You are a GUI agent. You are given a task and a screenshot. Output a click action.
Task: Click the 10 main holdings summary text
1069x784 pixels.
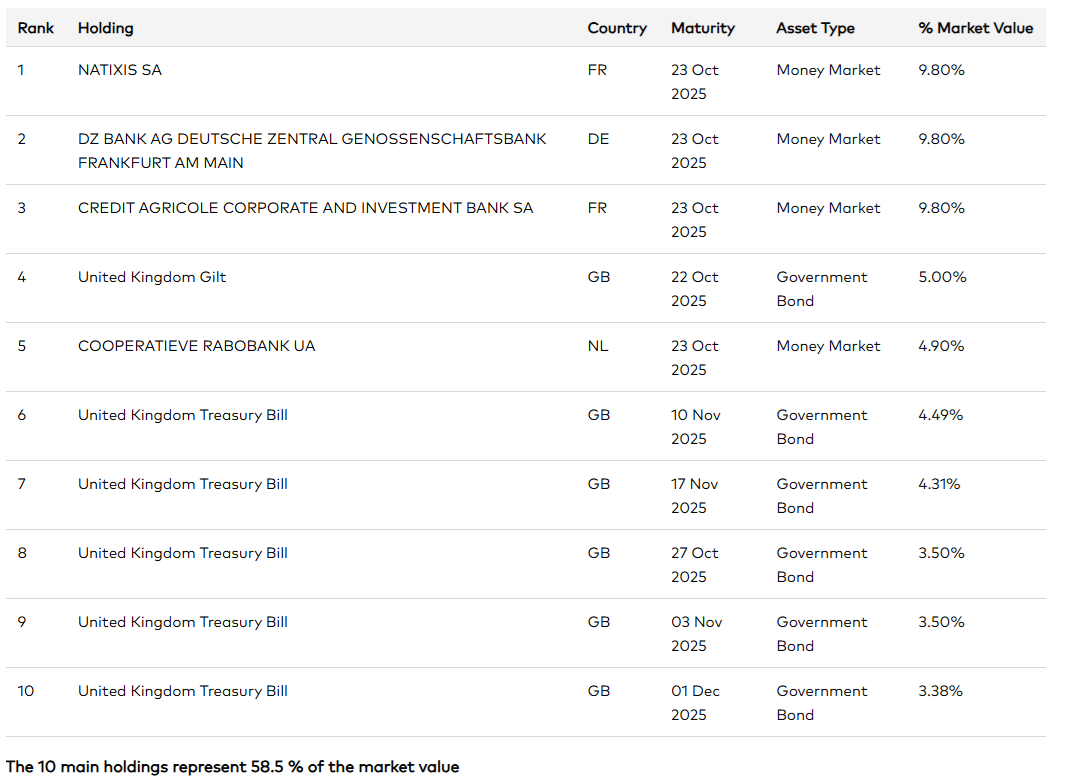coord(233,767)
